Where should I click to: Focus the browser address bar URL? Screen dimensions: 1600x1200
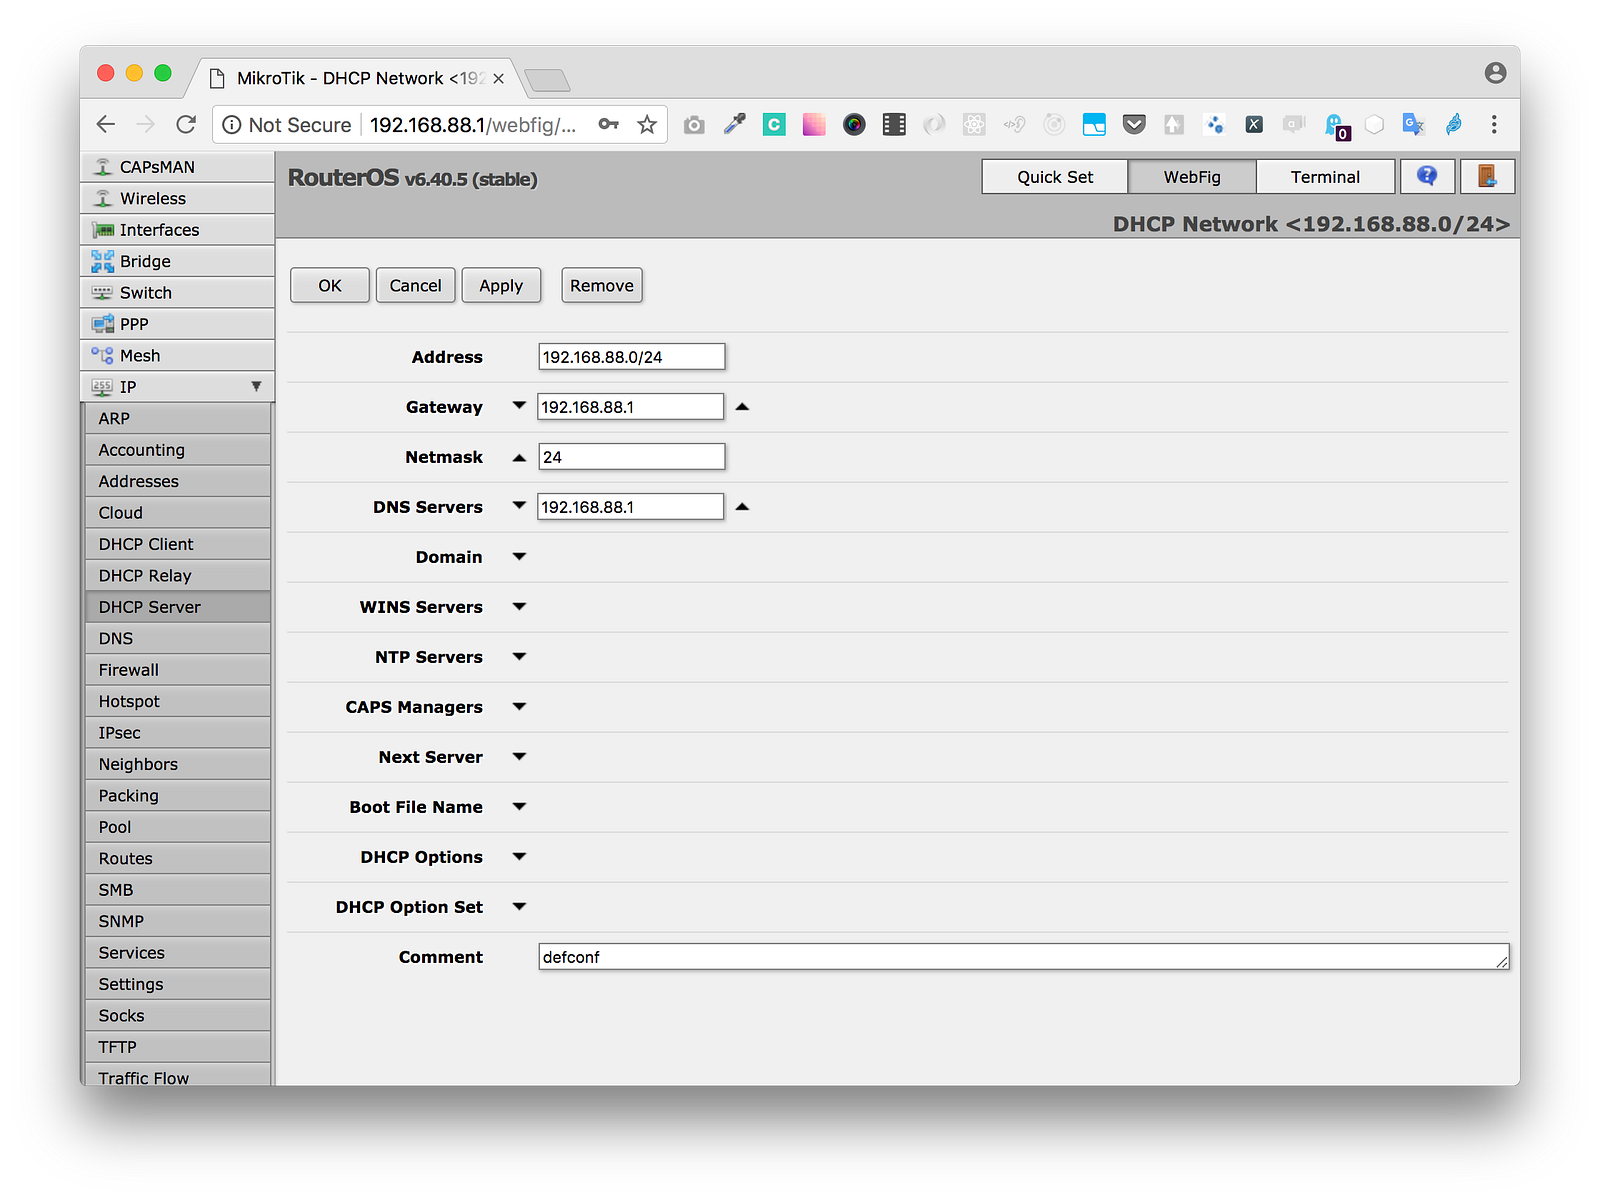[x=473, y=124]
